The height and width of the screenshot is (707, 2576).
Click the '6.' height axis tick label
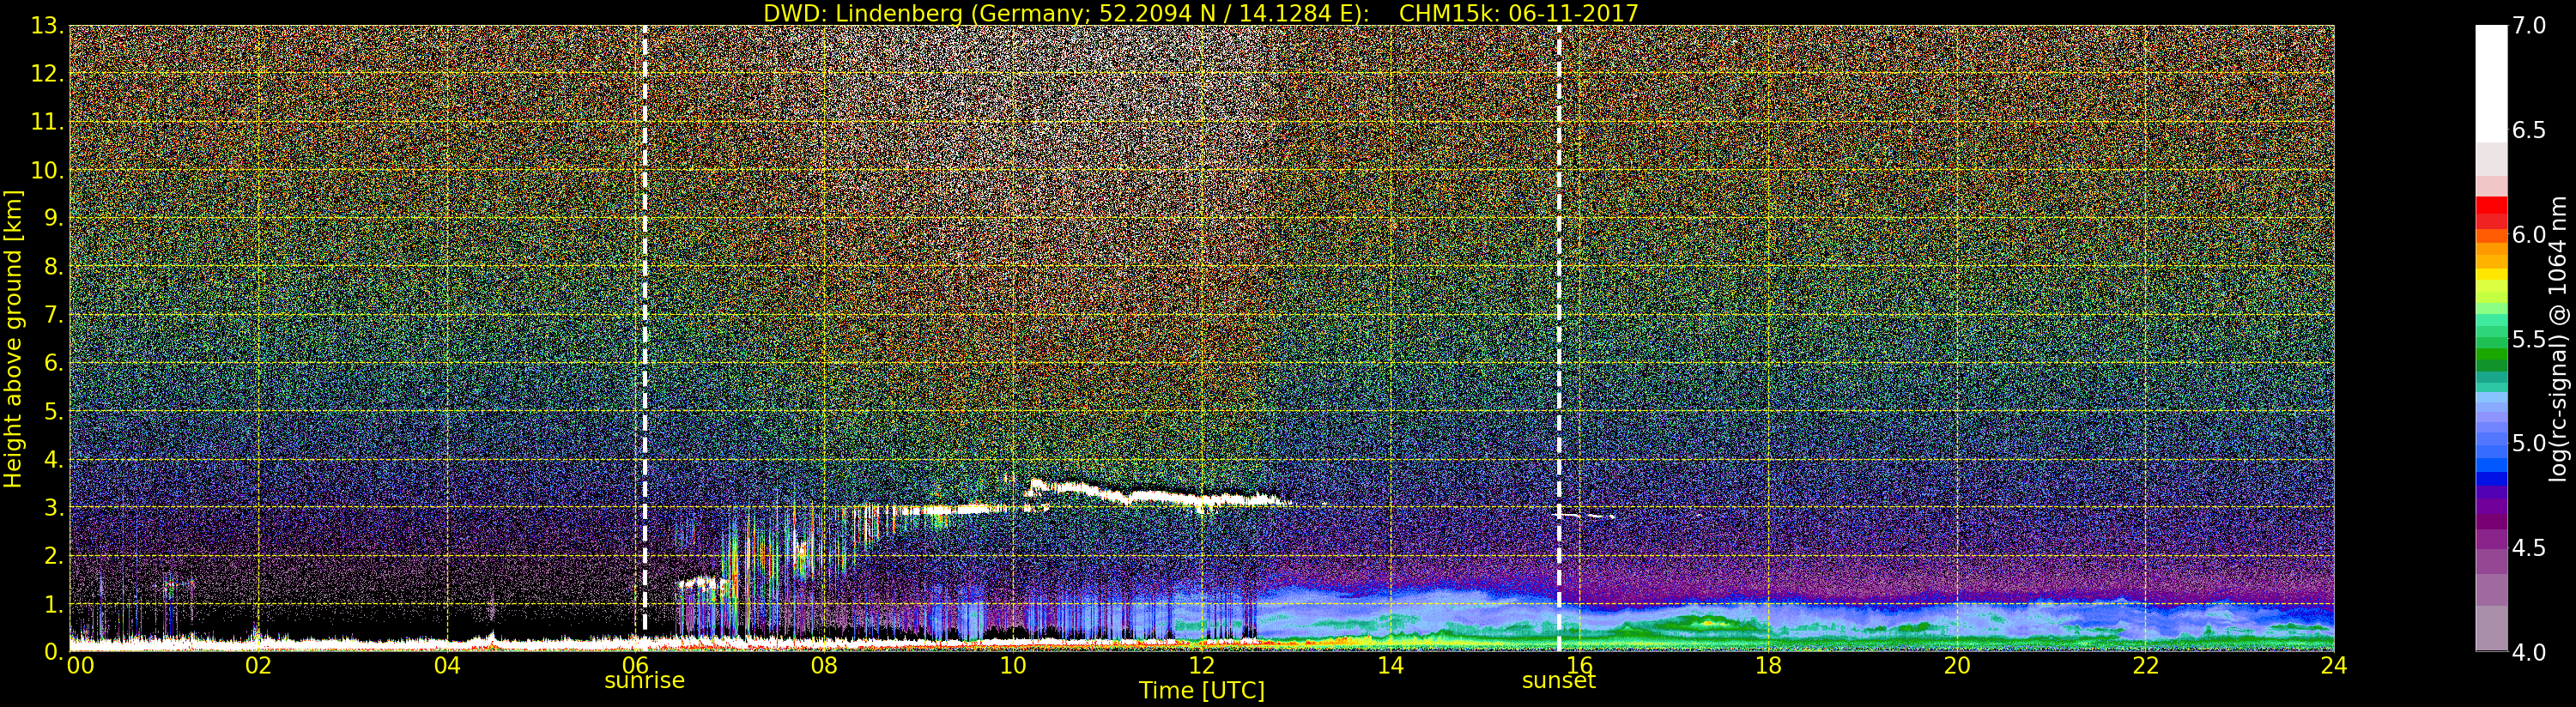(x=53, y=363)
